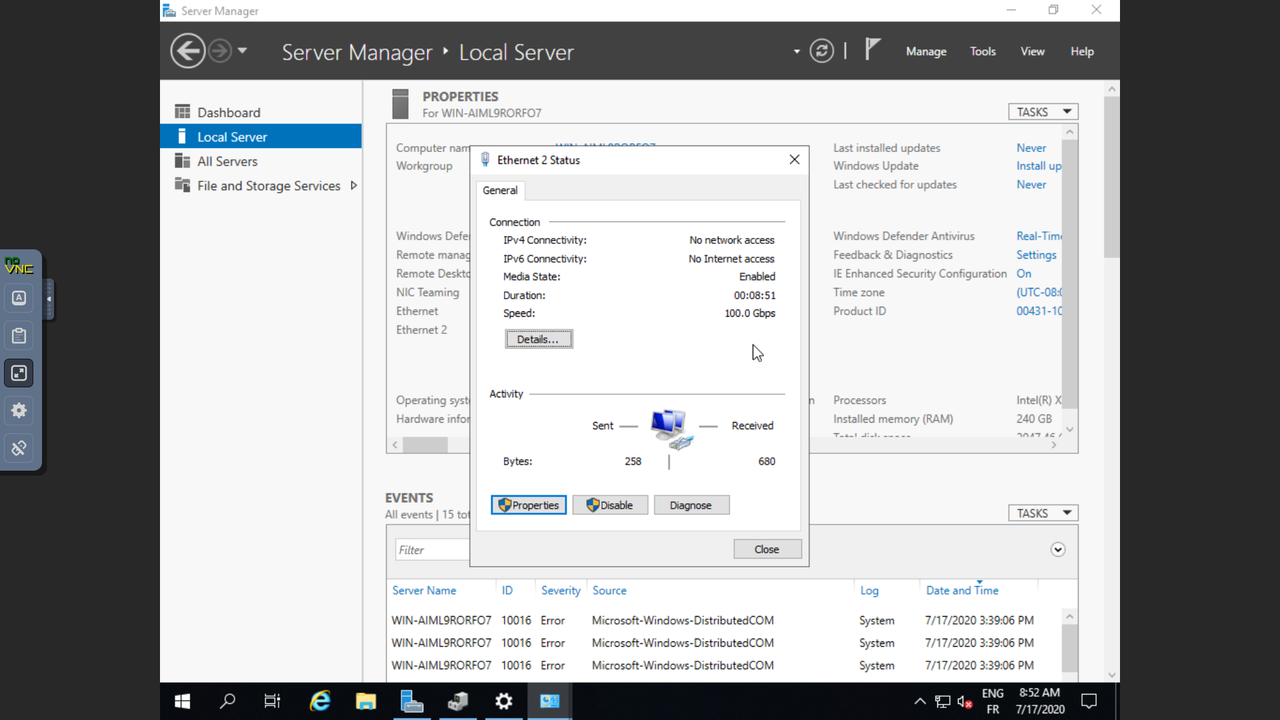Click the noVNC clipboard icon
The height and width of the screenshot is (720, 1280).
tap(19, 335)
